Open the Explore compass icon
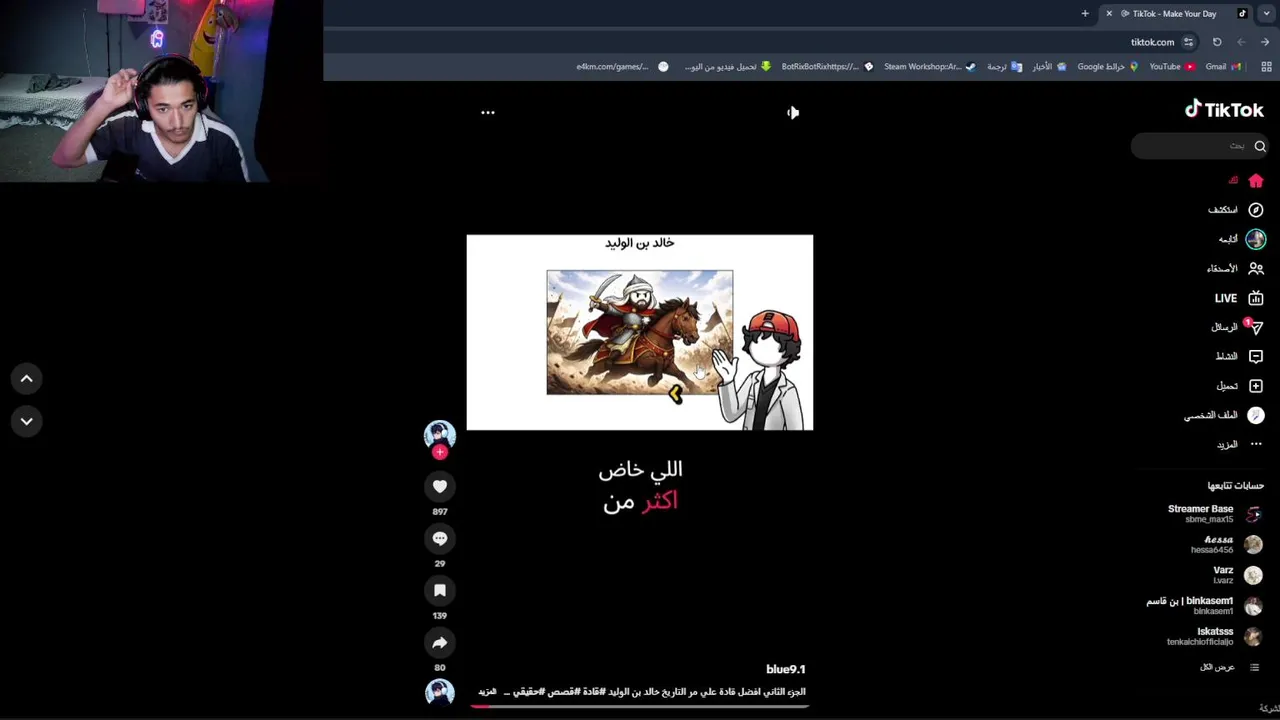Image resolution: width=1280 pixels, height=720 pixels. pyautogui.click(x=1256, y=210)
